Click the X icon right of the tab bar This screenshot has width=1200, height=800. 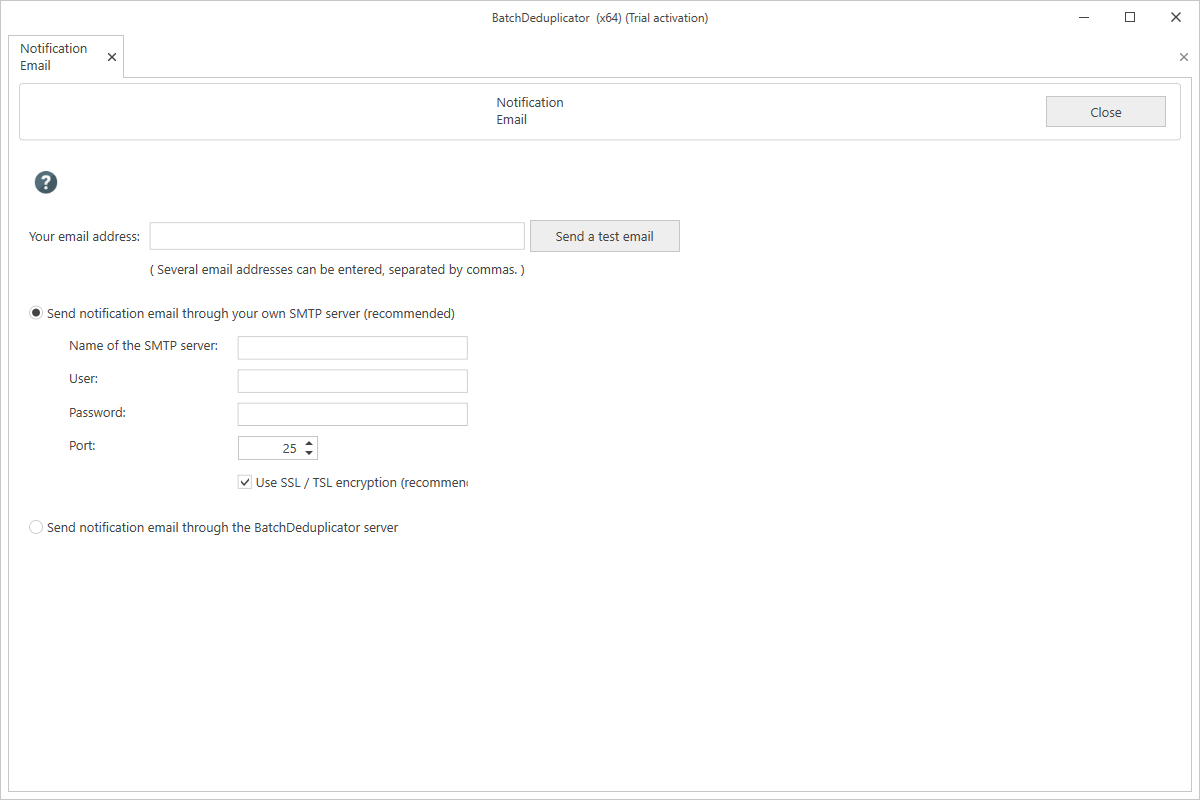pyautogui.click(x=1183, y=57)
